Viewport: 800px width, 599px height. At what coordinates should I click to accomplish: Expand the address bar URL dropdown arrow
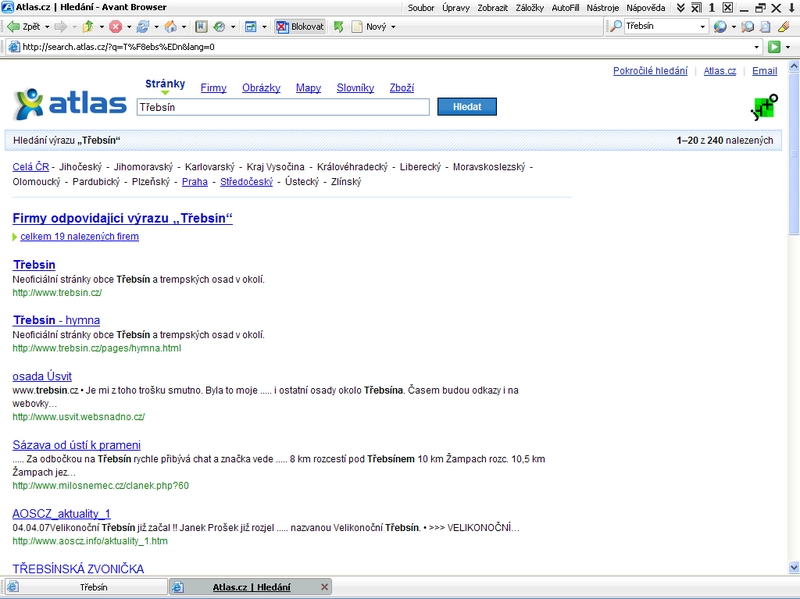click(x=757, y=47)
